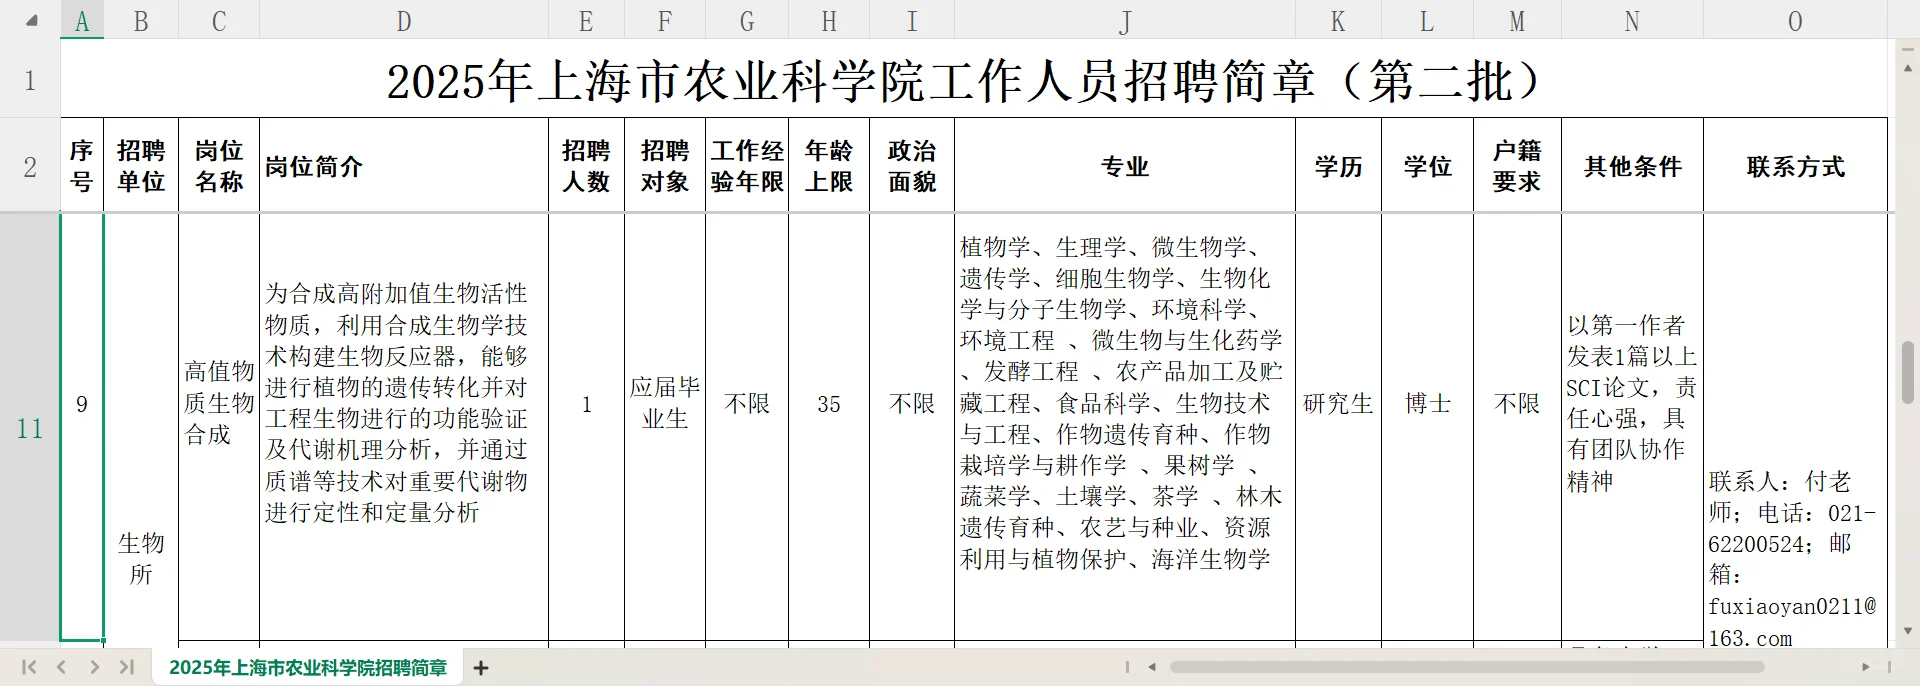Screen dimensions: 1920x686
Task: Go to first sheet navigation arrow
Action: pyautogui.click(x=29, y=667)
